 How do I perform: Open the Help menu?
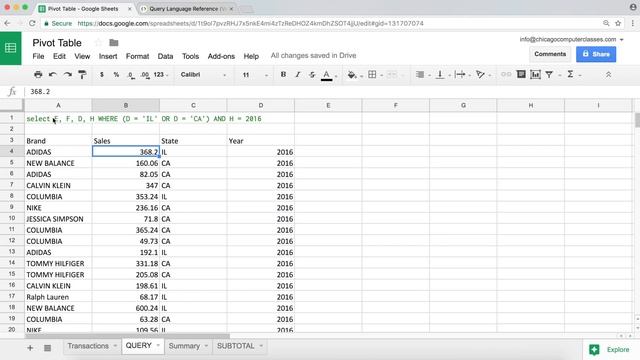[251, 56]
